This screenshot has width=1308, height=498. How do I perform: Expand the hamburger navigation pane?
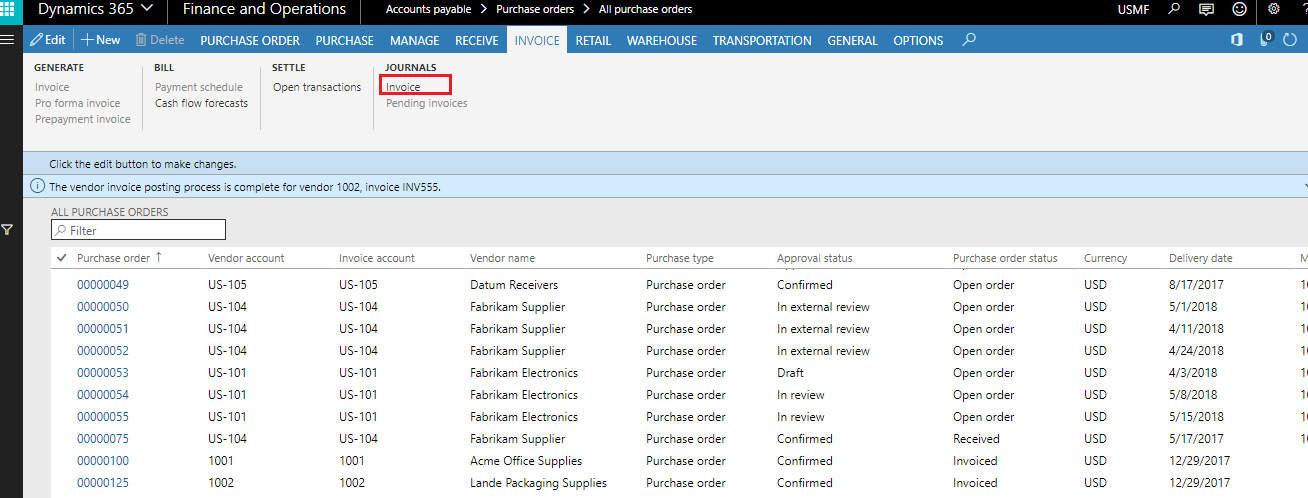[8, 40]
